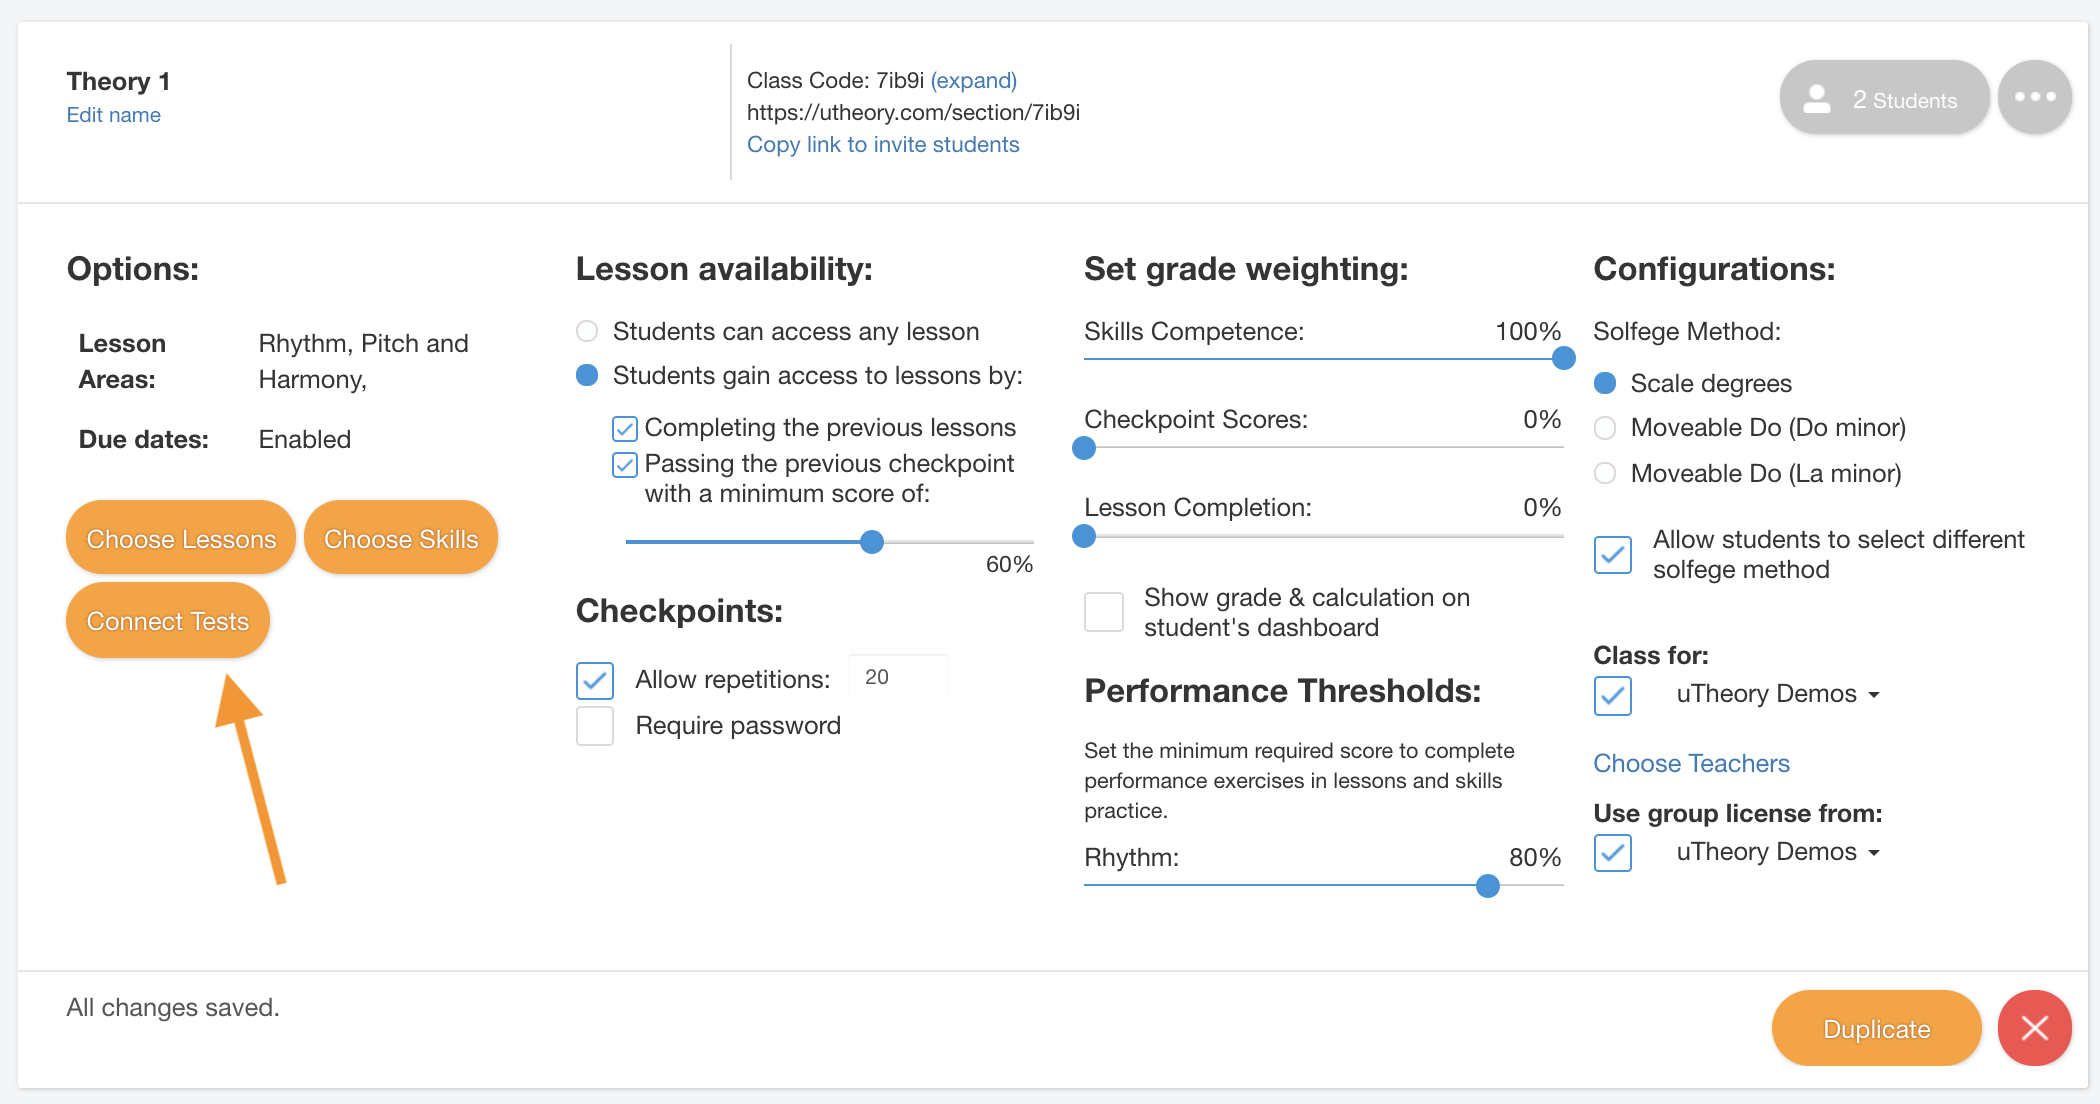The image size is (2100, 1104).
Task: Click Edit name link
Action: [115, 114]
